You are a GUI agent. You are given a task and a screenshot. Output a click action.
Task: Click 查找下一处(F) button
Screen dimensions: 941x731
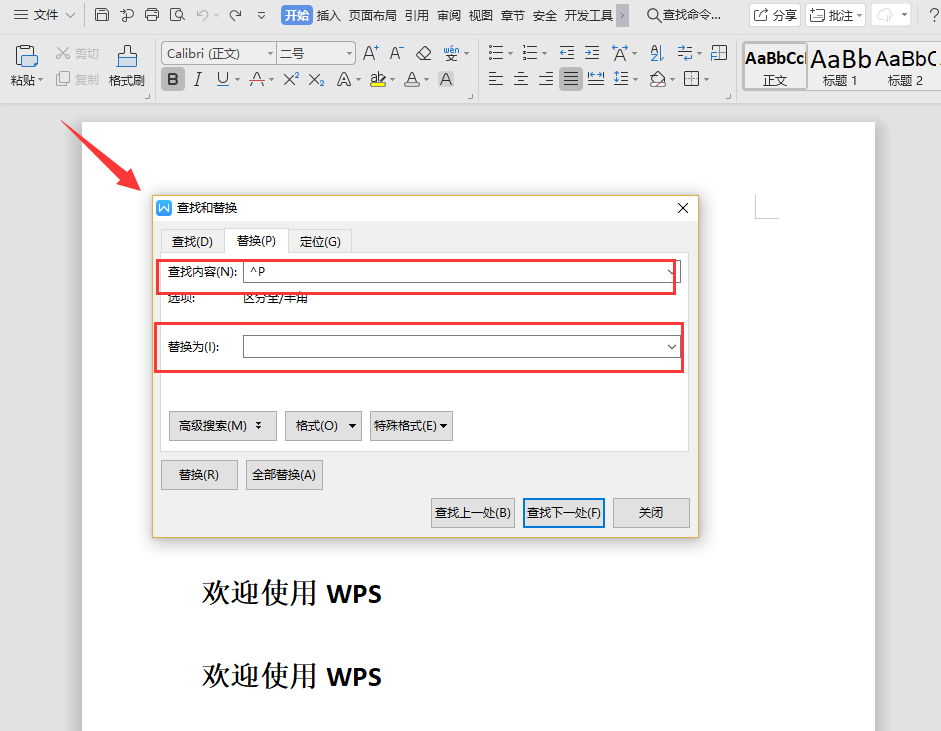pos(564,513)
